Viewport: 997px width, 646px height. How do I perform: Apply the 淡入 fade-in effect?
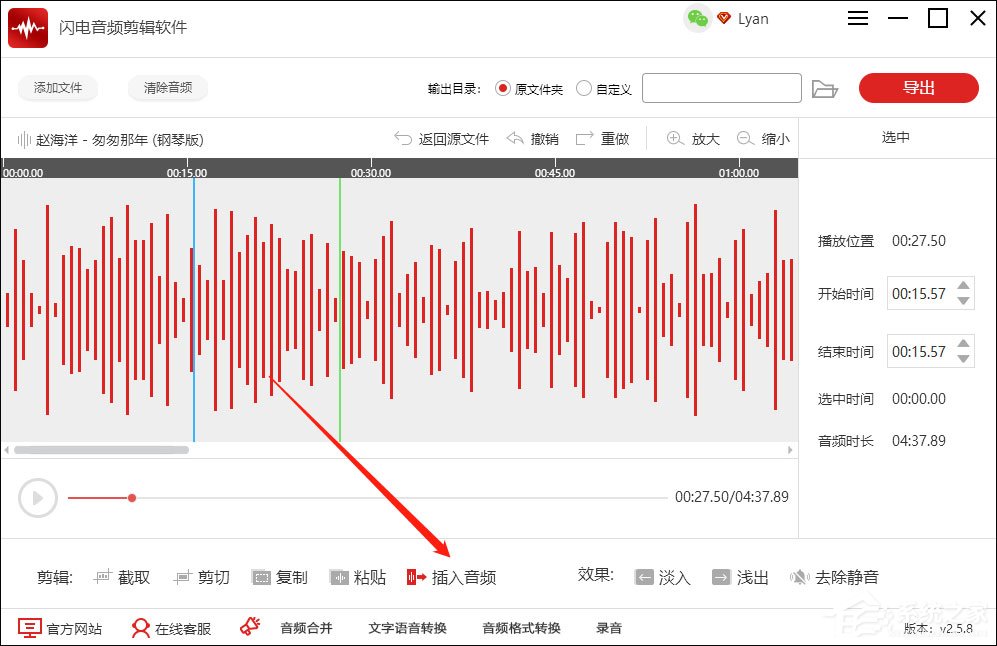point(661,577)
